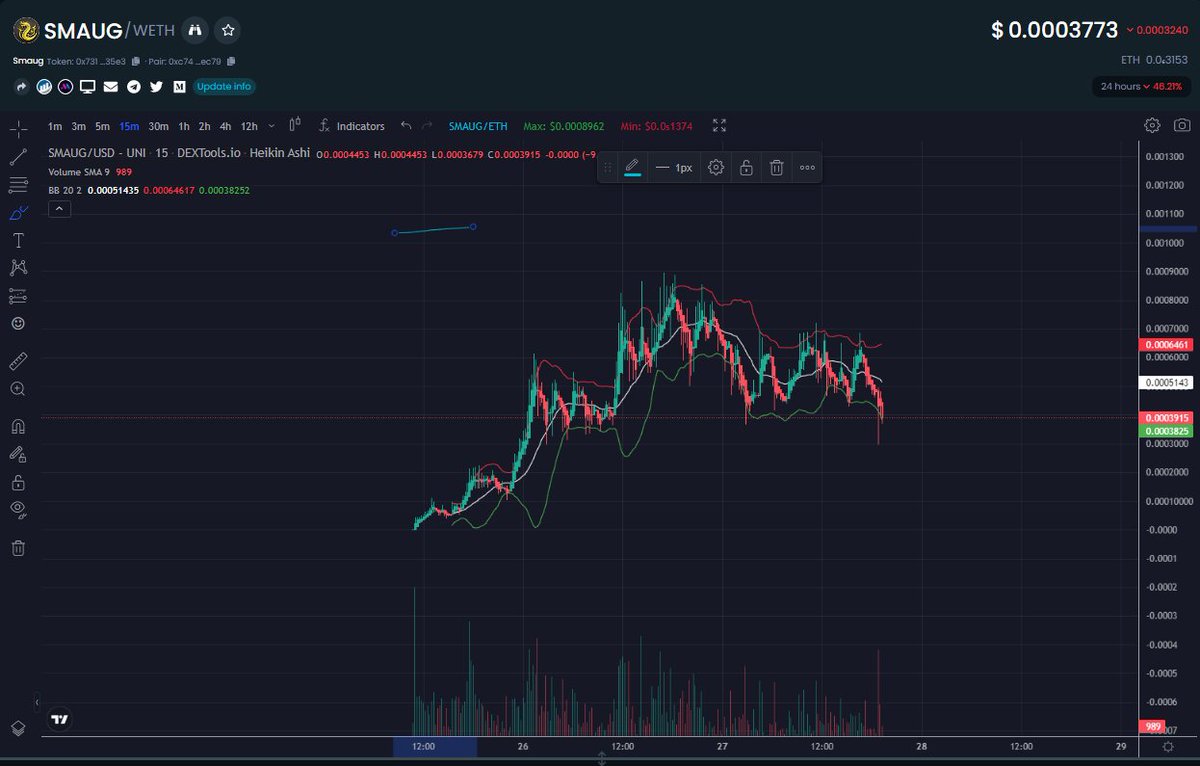Select the crosshair cursor tool

(x=18, y=130)
